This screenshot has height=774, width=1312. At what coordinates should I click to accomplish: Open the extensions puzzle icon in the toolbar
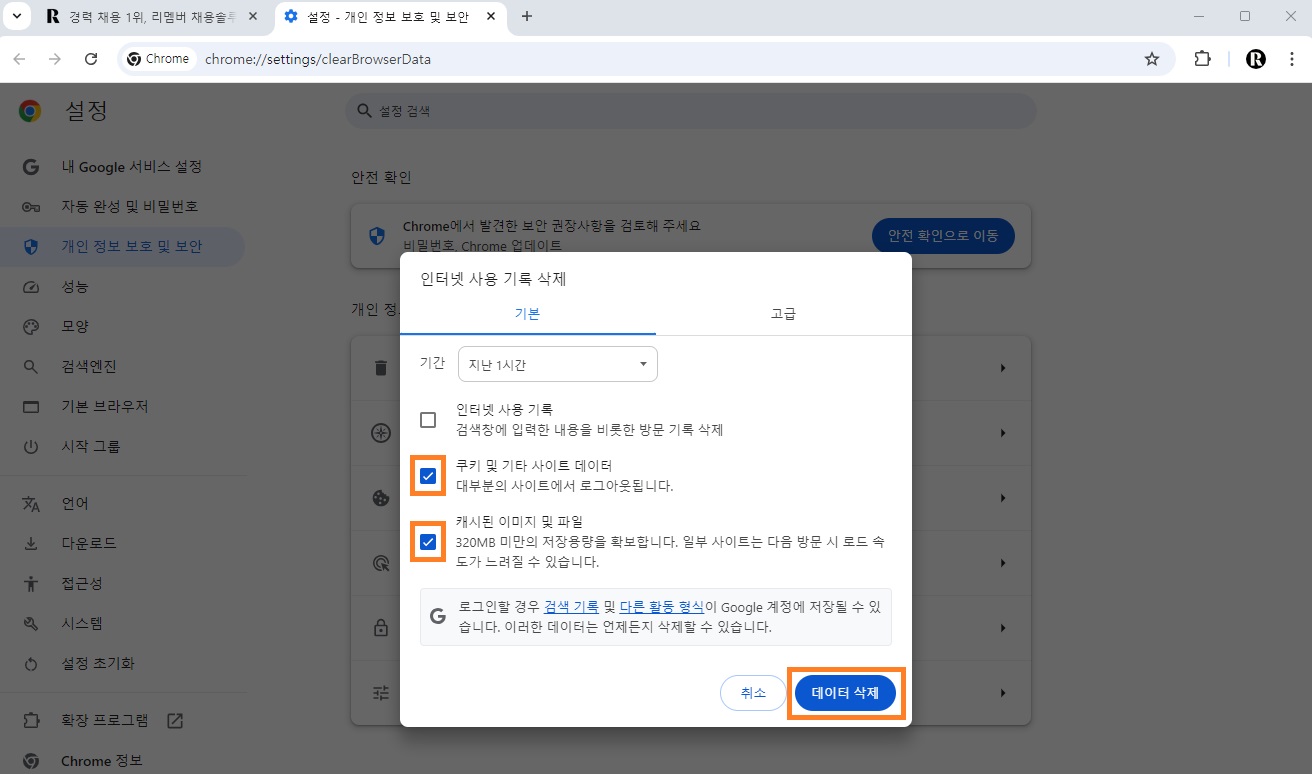[1203, 59]
